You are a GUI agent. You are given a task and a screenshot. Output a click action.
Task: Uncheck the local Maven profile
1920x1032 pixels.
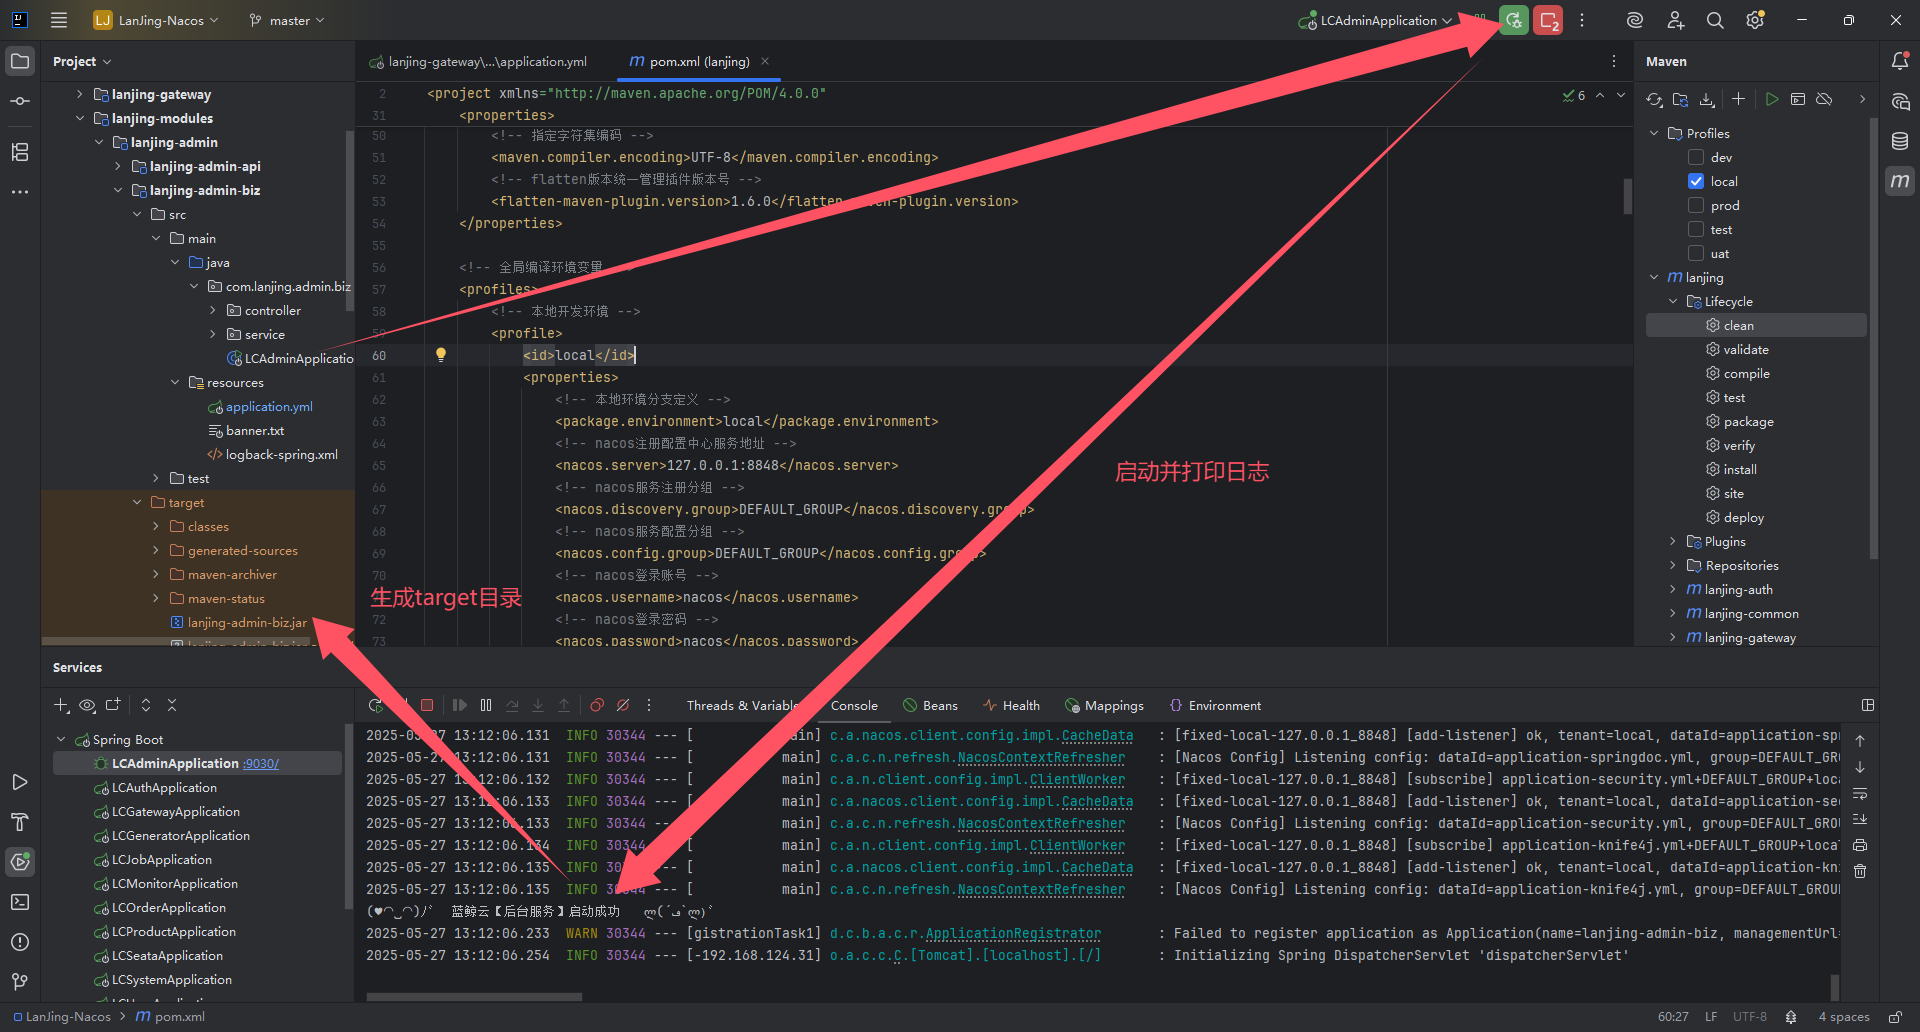tap(1696, 181)
